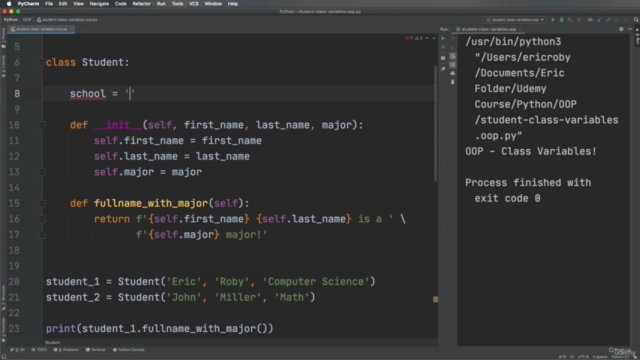Open the Favorites tool window stripe
This screenshot has width=640, height=360.
3,329
